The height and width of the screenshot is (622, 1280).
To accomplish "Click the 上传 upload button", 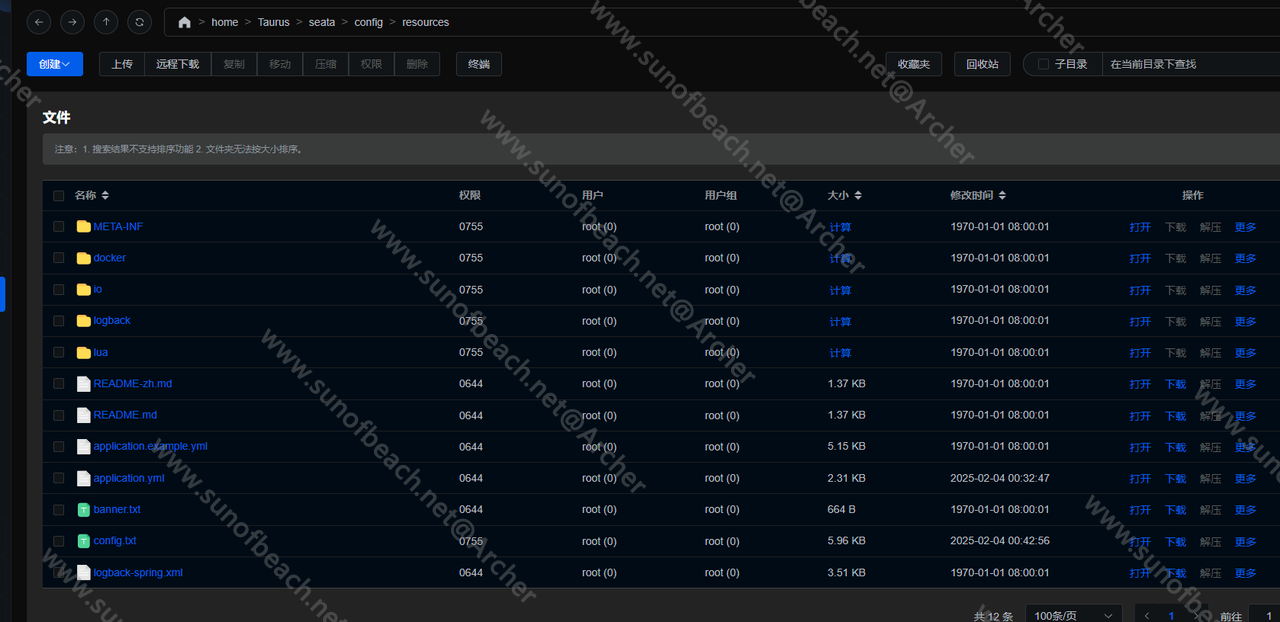I will (x=122, y=64).
